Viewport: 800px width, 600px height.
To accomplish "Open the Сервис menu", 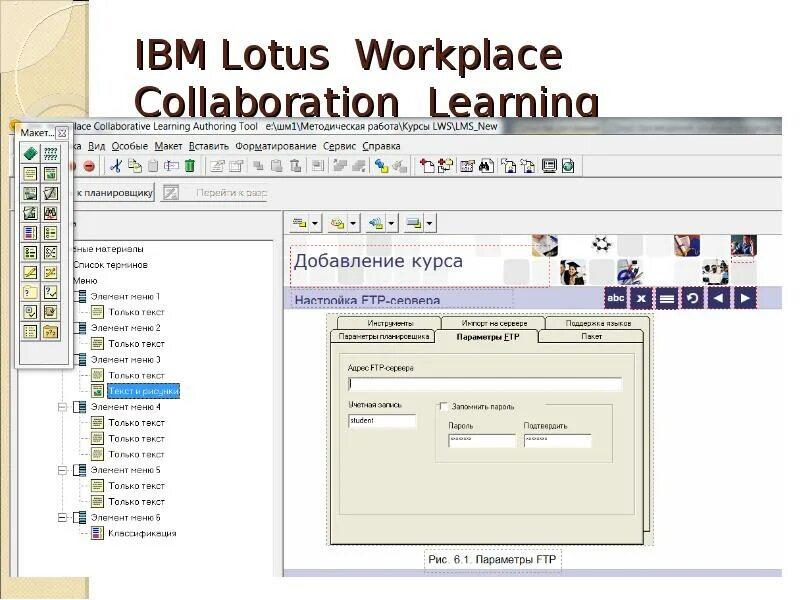I will point(339,146).
